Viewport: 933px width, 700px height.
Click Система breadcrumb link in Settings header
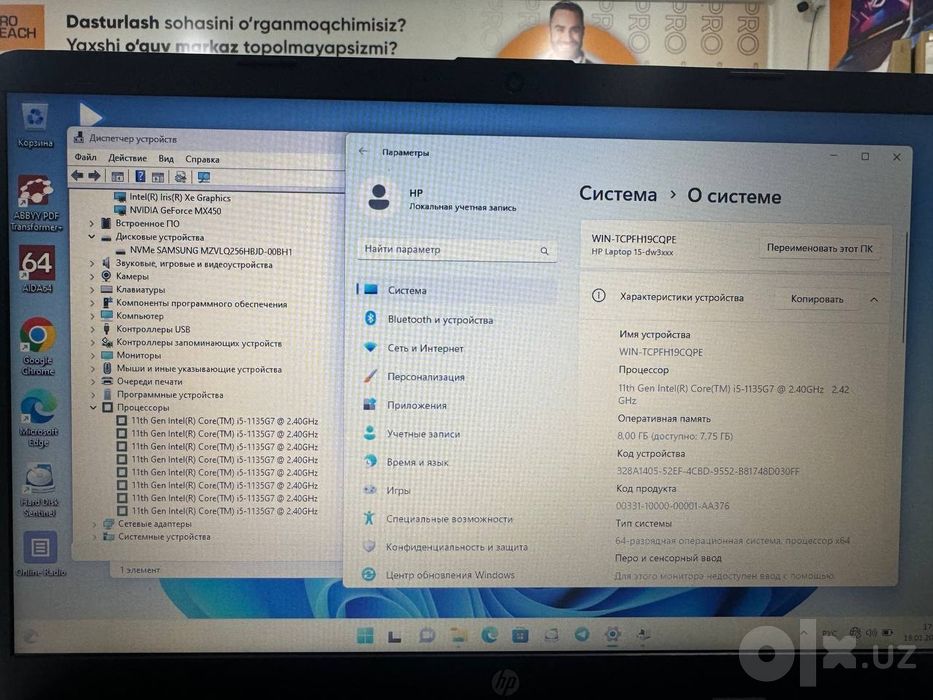[618, 194]
